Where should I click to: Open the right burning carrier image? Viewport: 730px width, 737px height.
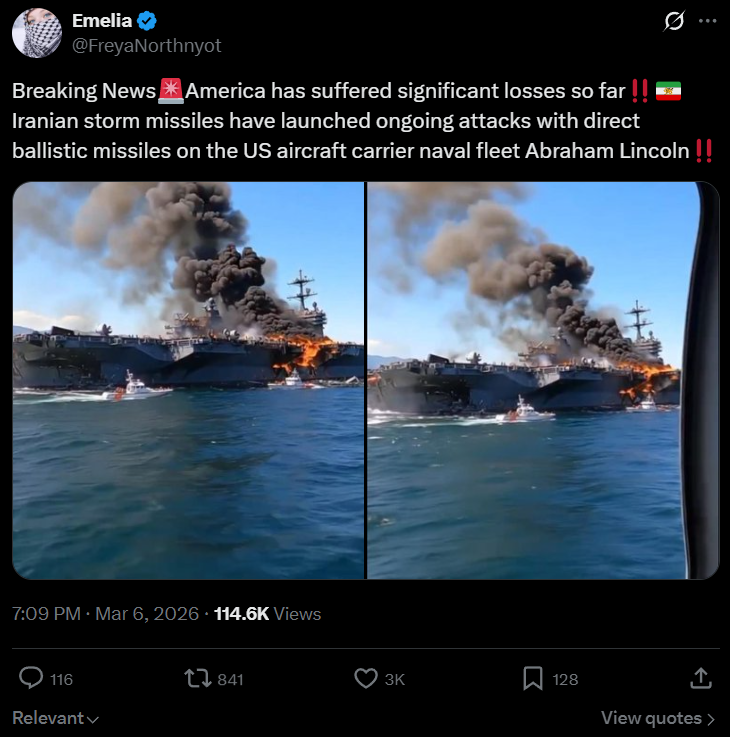(543, 380)
